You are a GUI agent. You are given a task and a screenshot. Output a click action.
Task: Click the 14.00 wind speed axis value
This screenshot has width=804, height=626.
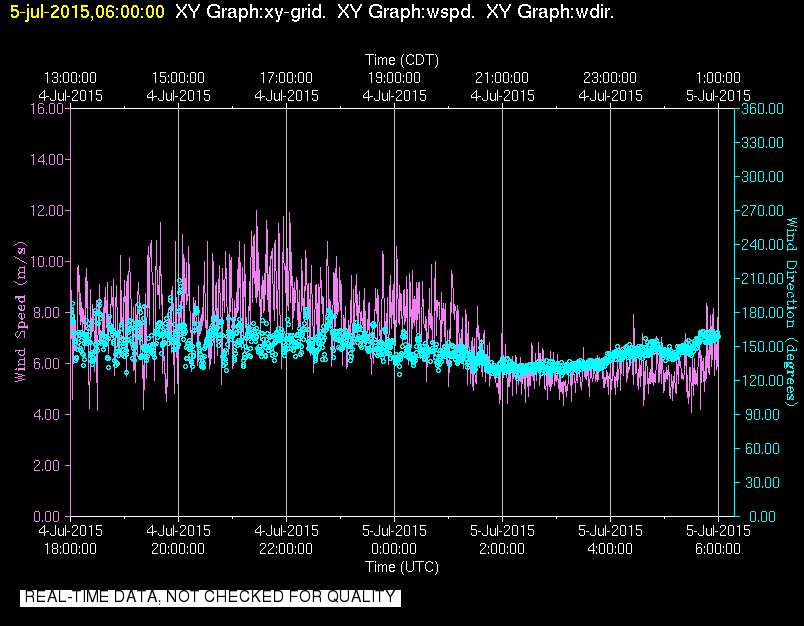pos(47,159)
